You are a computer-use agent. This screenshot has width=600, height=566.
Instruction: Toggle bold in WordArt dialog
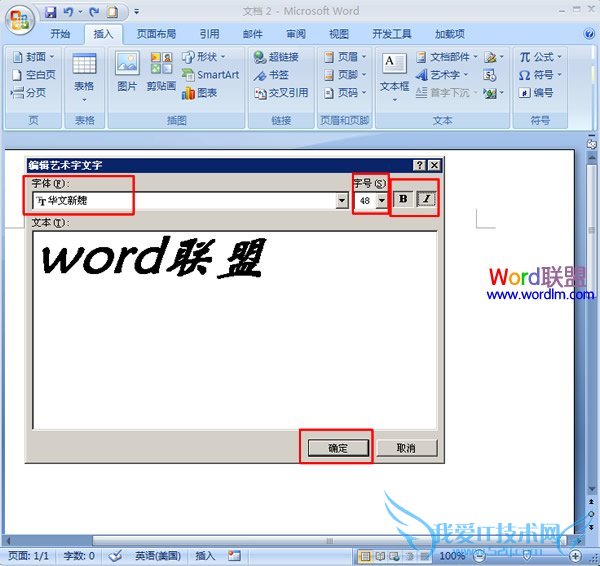[403, 199]
